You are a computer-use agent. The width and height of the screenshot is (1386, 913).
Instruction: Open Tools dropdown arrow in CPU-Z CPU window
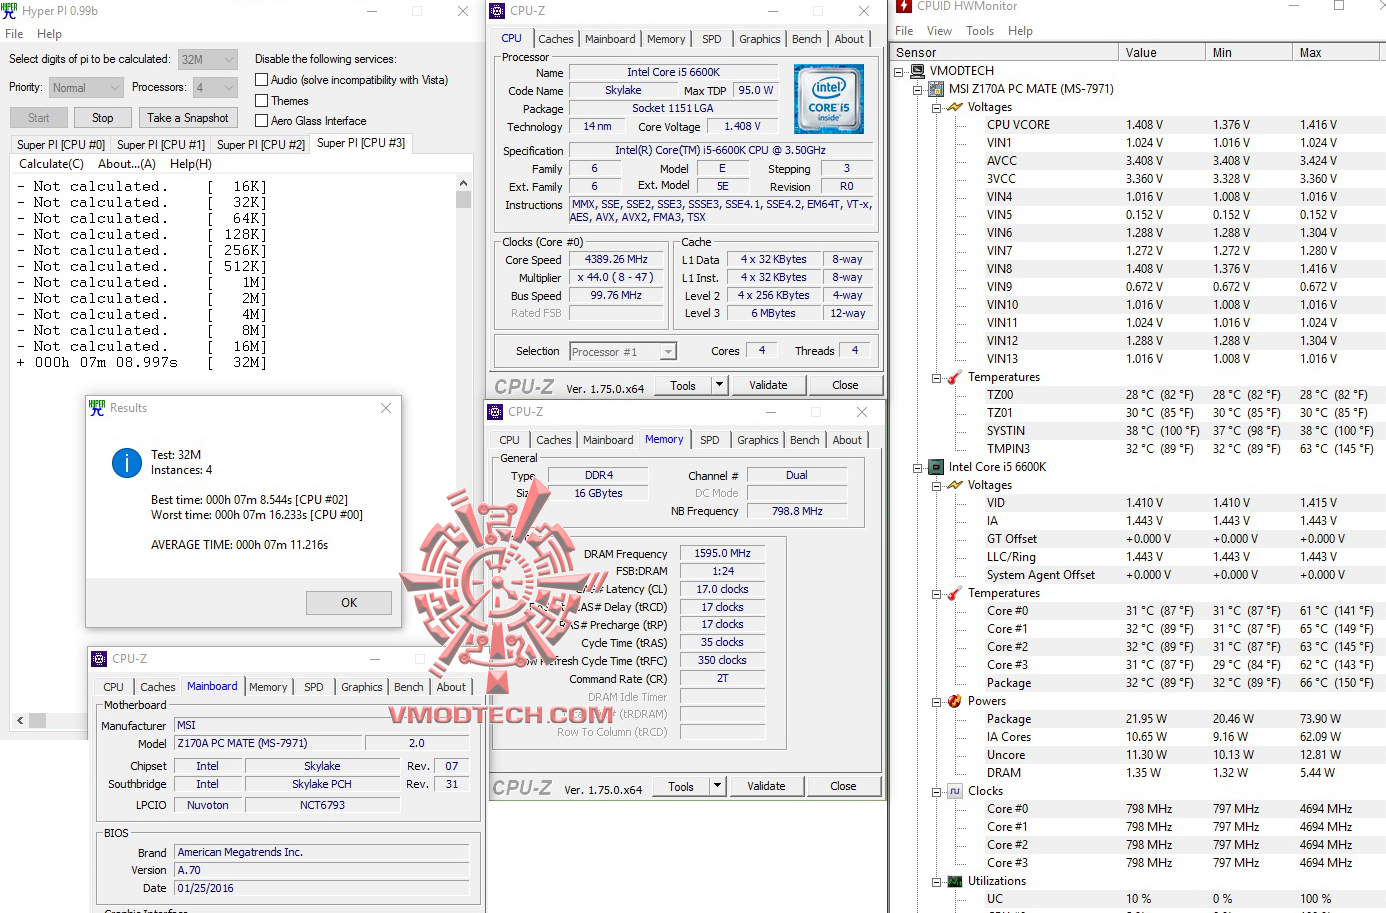coord(718,385)
